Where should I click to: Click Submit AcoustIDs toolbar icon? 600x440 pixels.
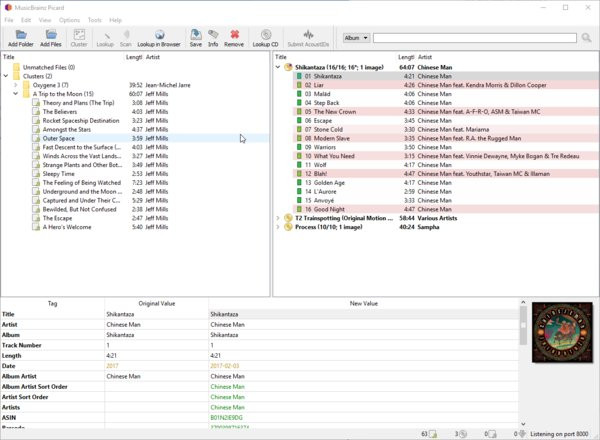[308, 34]
